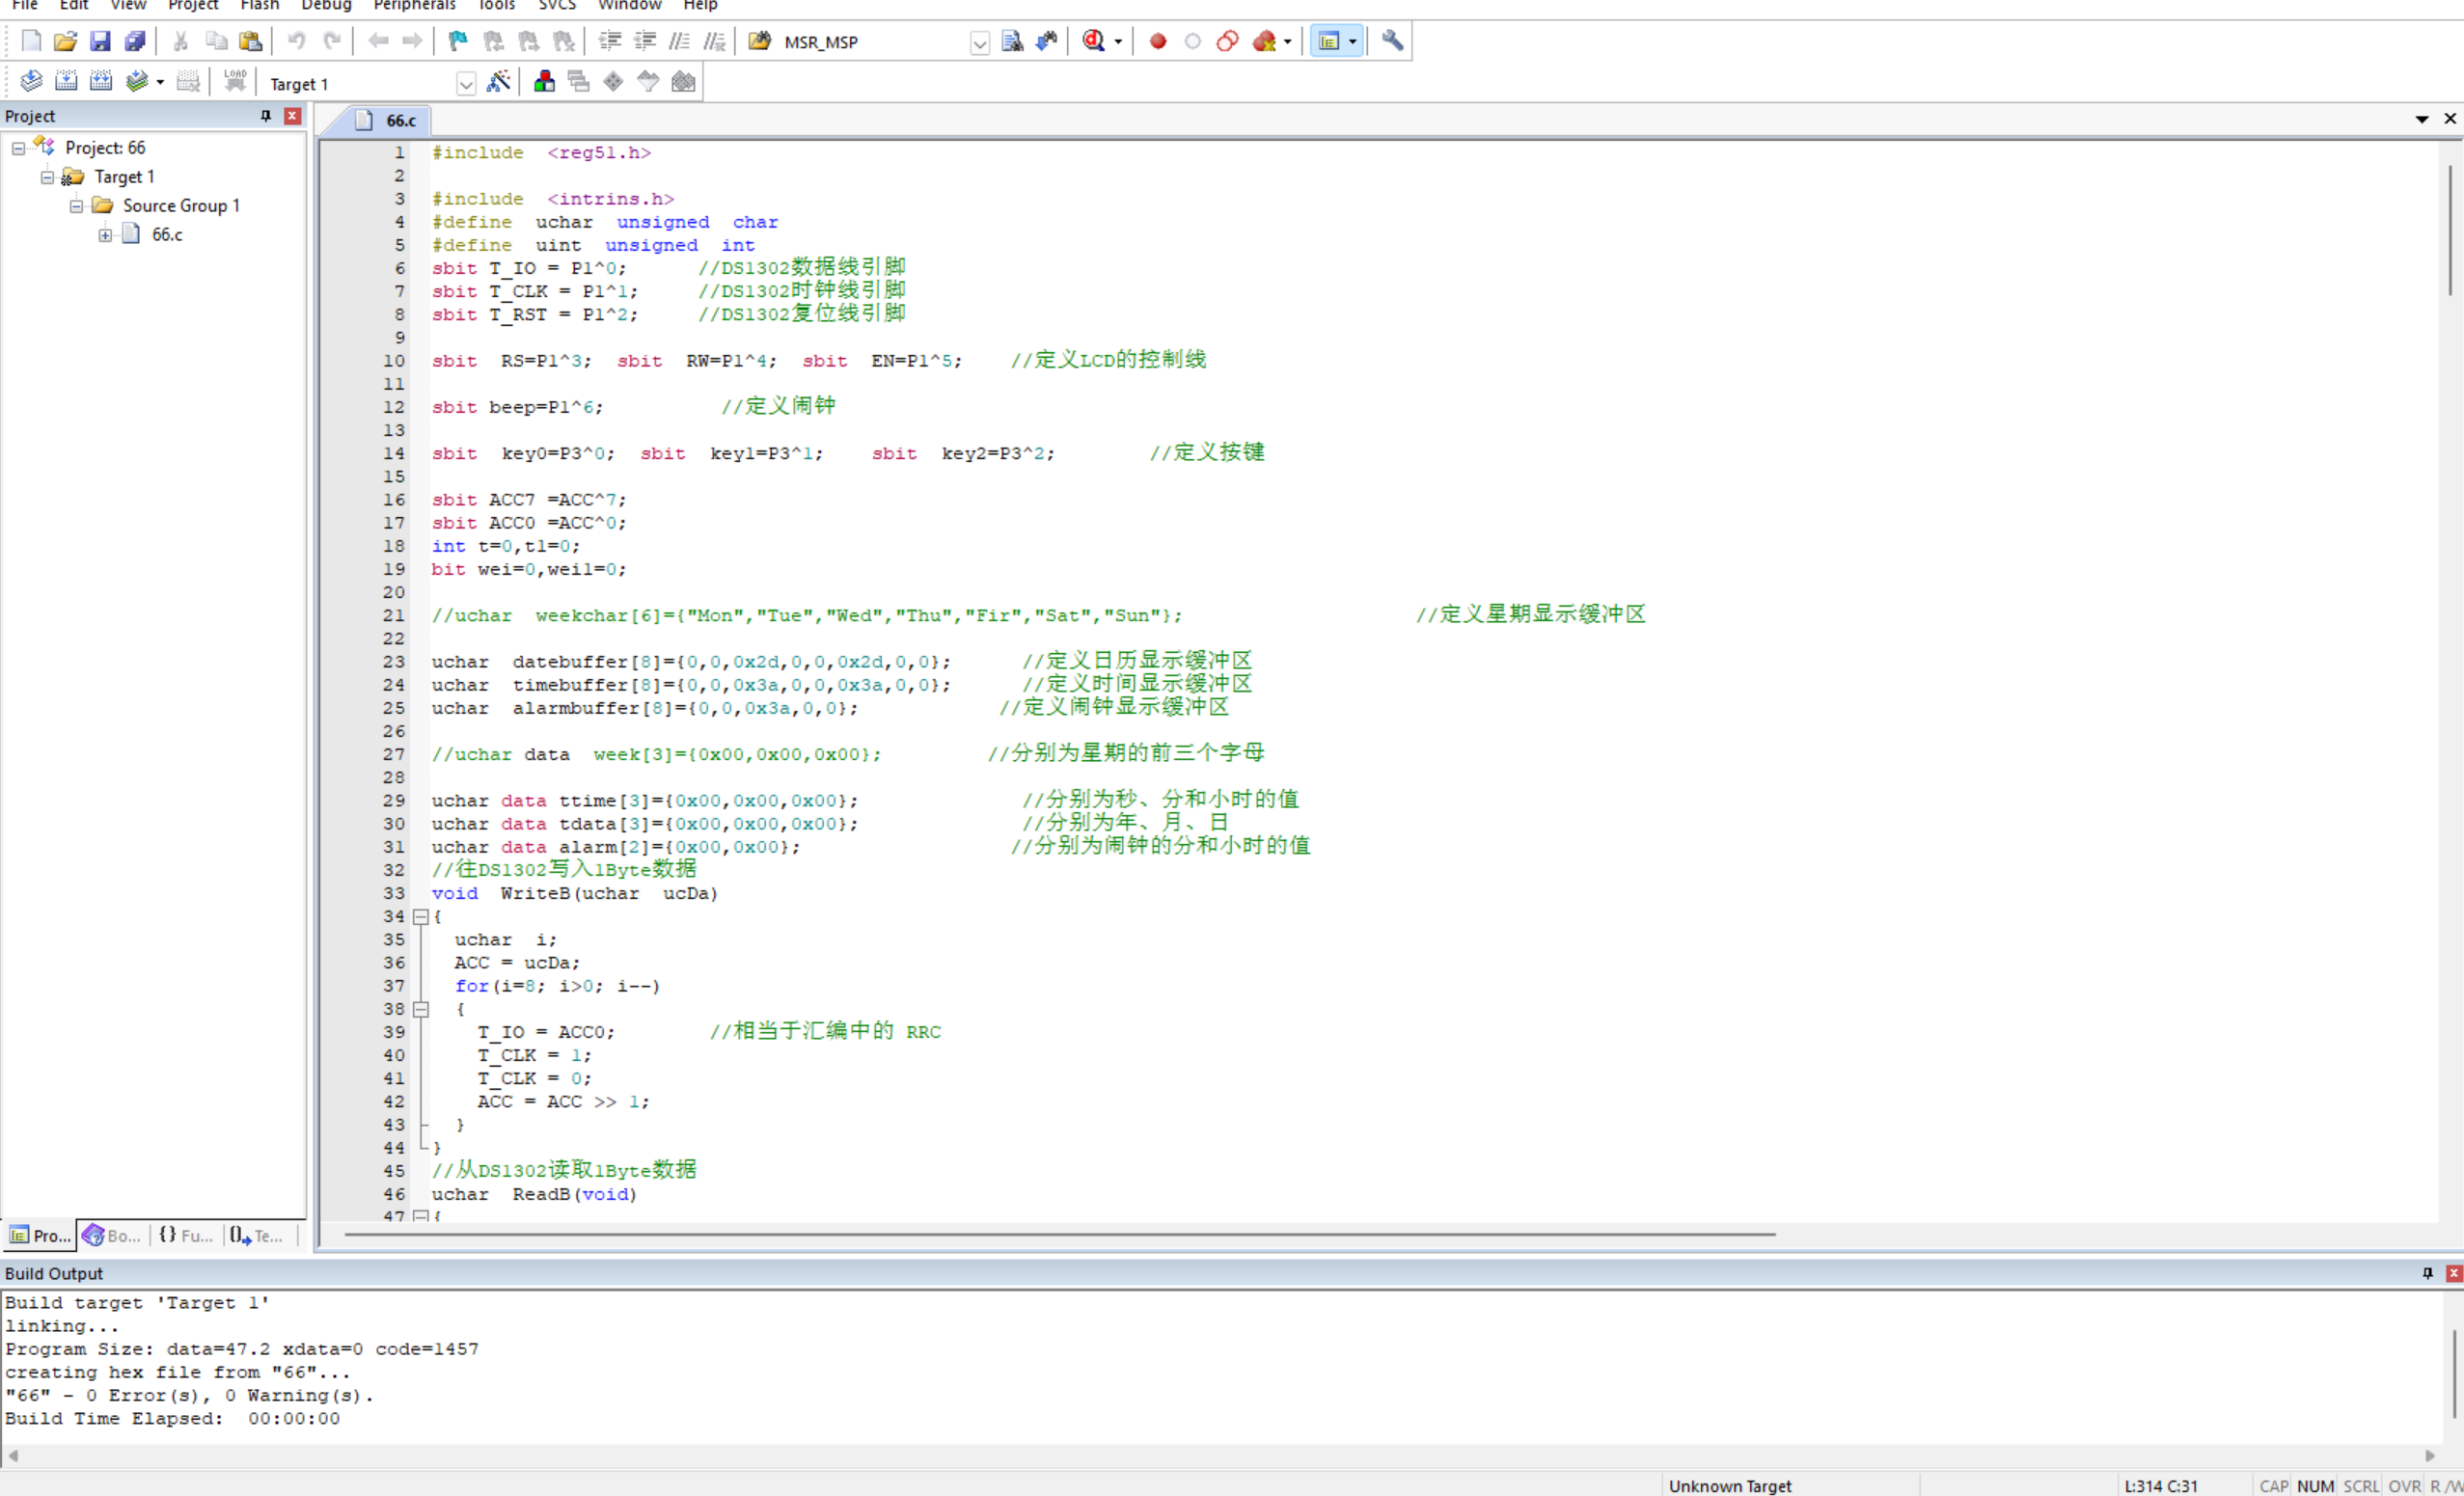Click the Build target icon
Screen dimensions: 2464x1496
pos(66,82)
